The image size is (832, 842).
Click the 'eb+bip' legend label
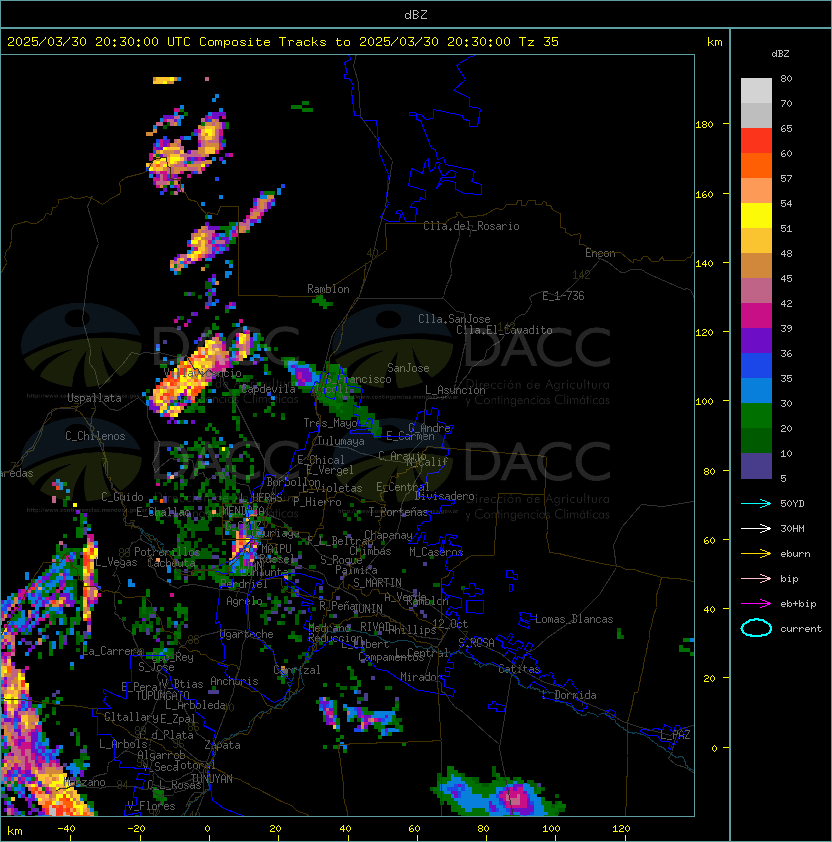[798, 604]
